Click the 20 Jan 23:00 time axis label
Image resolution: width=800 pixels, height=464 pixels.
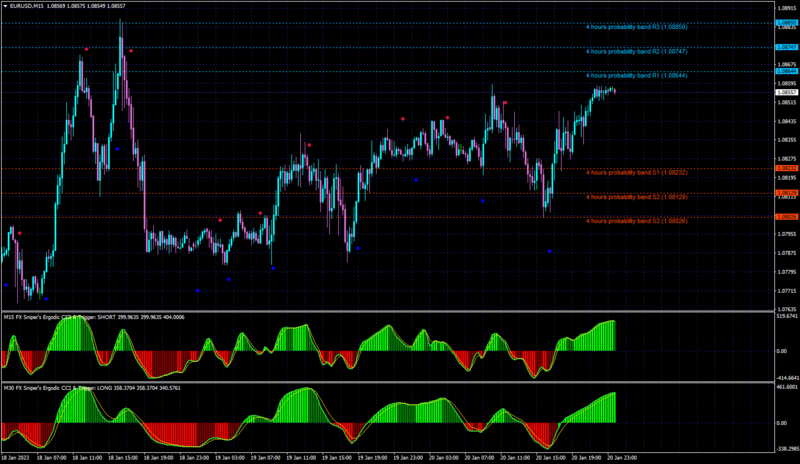pyautogui.click(x=622, y=458)
